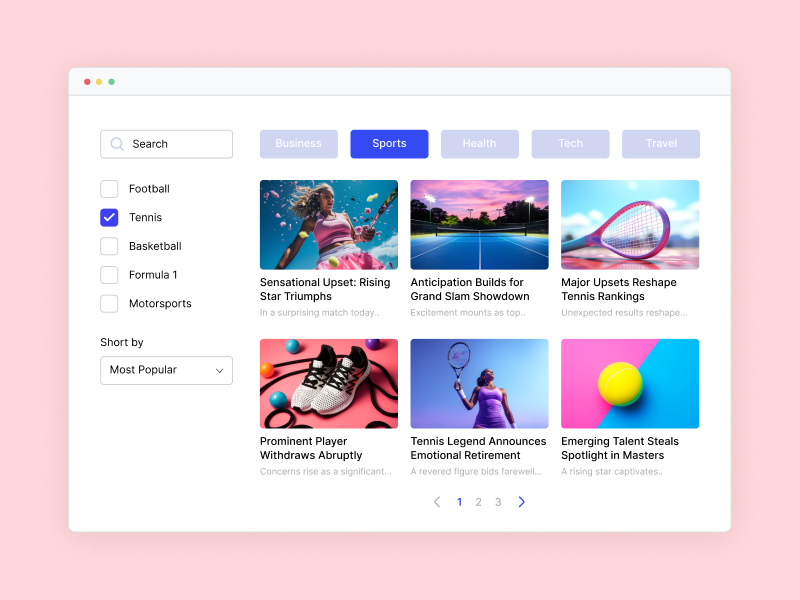The width and height of the screenshot is (800, 600).
Task: Toggle the Motorsports checkbox
Action: pyautogui.click(x=109, y=304)
